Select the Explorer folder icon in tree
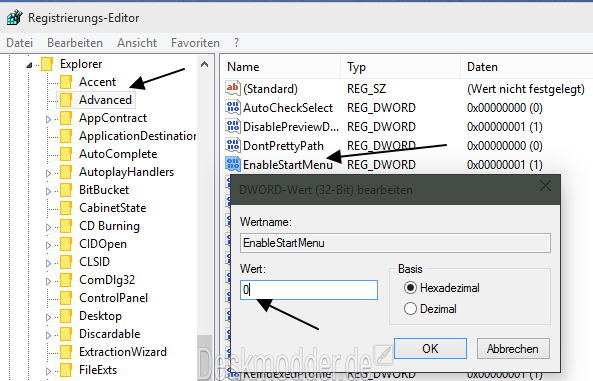 (47, 64)
